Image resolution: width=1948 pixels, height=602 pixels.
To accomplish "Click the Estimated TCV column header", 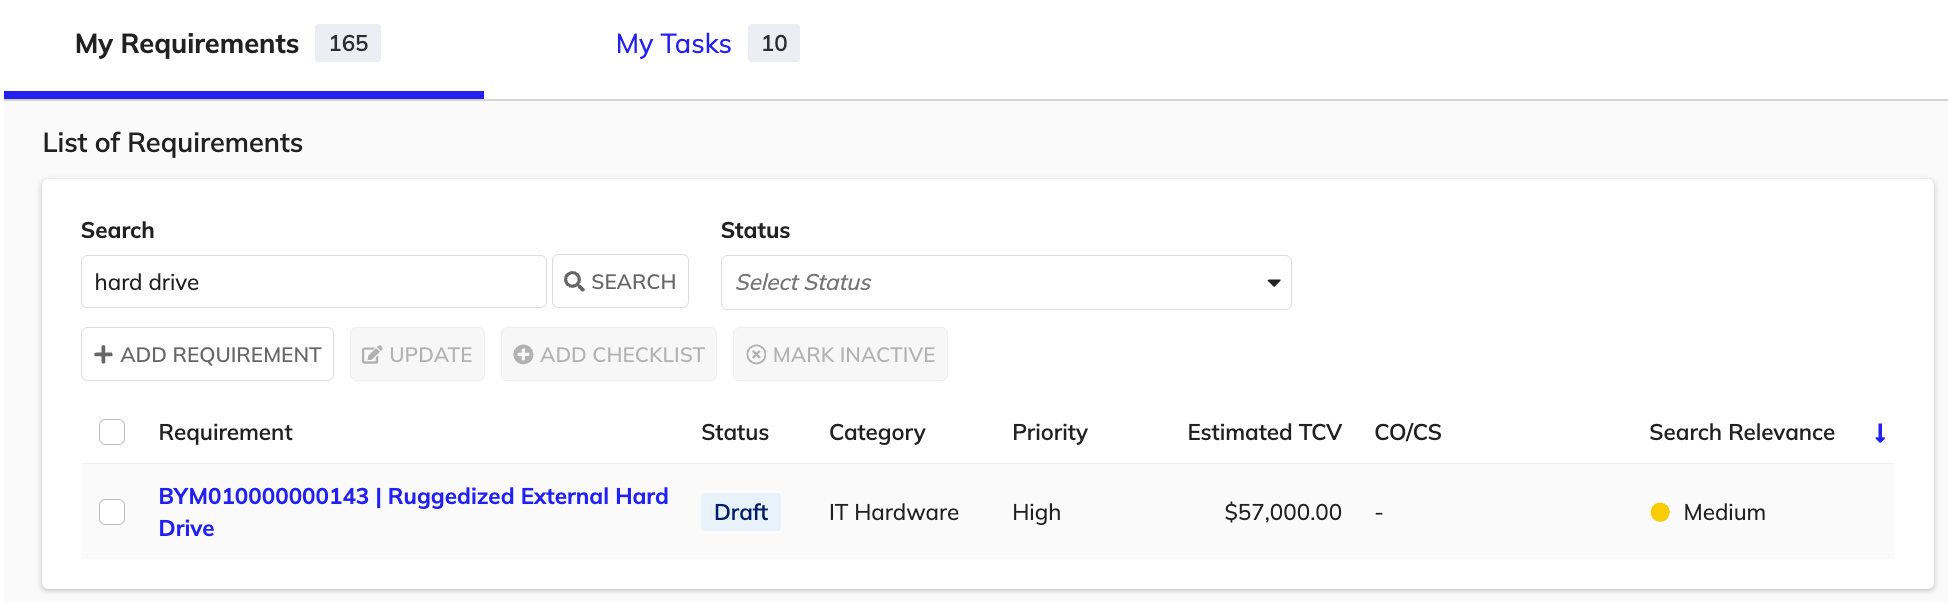I will [1264, 432].
